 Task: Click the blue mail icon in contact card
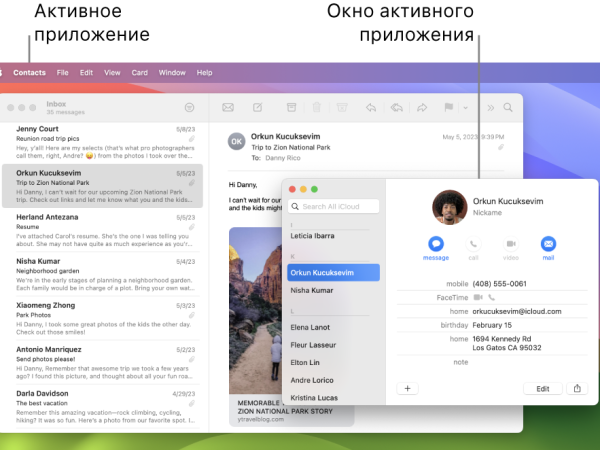tap(548, 244)
